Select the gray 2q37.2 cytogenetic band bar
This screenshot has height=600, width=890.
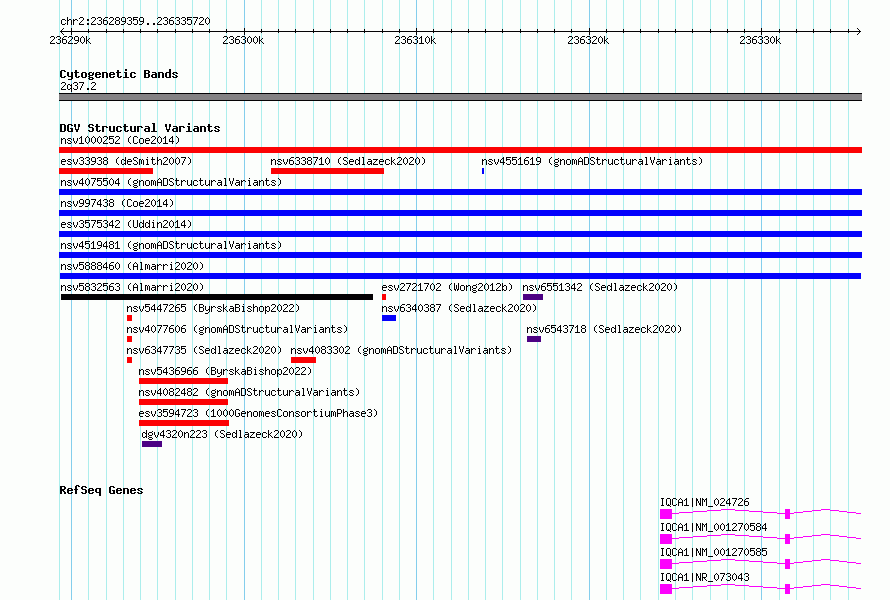click(x=460, y=97)
